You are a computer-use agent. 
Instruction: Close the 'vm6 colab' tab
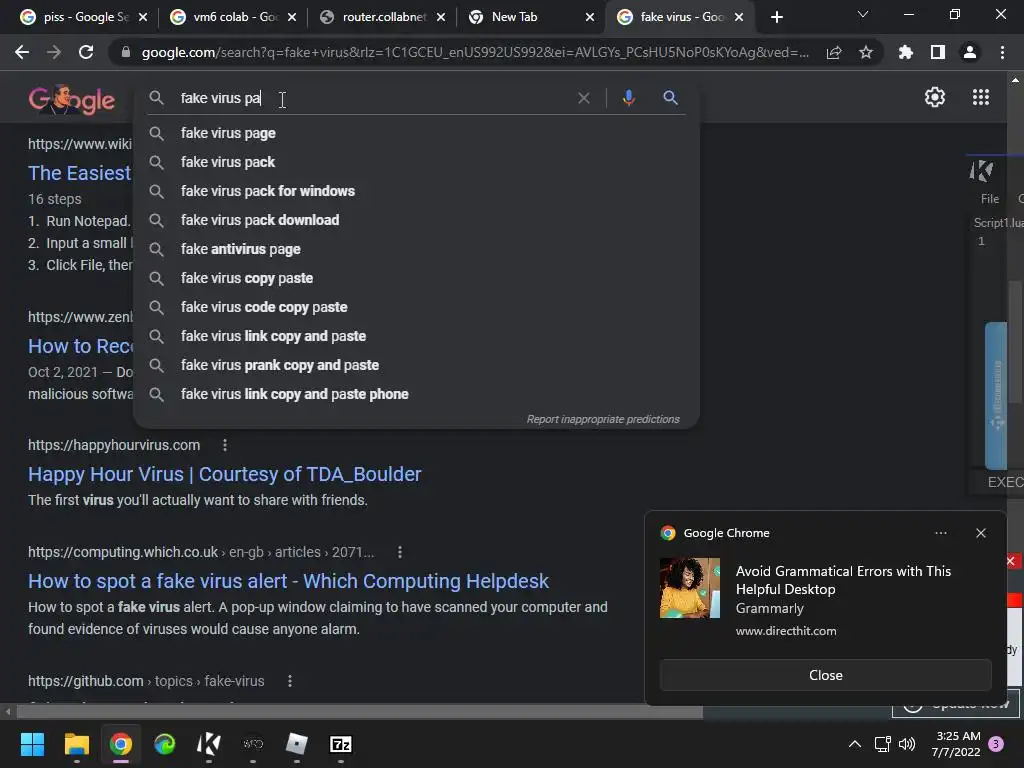292,17
